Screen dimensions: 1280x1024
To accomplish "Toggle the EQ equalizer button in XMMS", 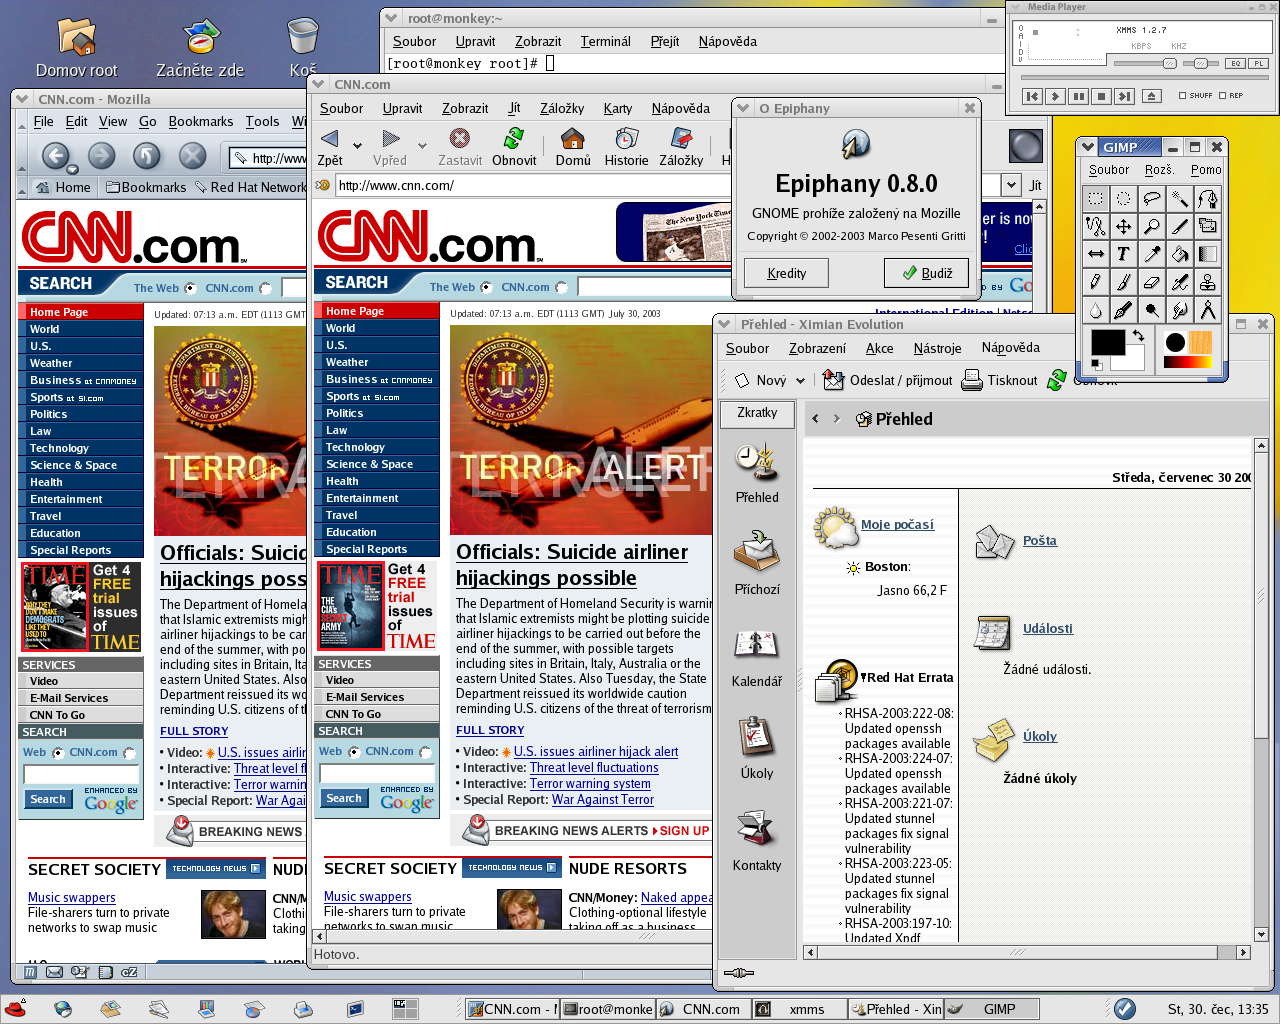I will point(1235,63).
